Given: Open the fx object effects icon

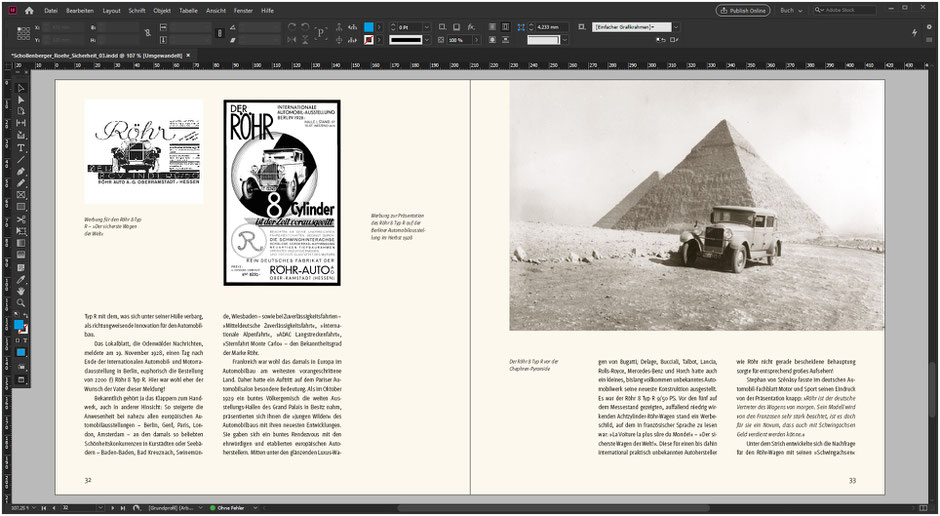Looking at the screenshot, I should (x=471, y=27).
